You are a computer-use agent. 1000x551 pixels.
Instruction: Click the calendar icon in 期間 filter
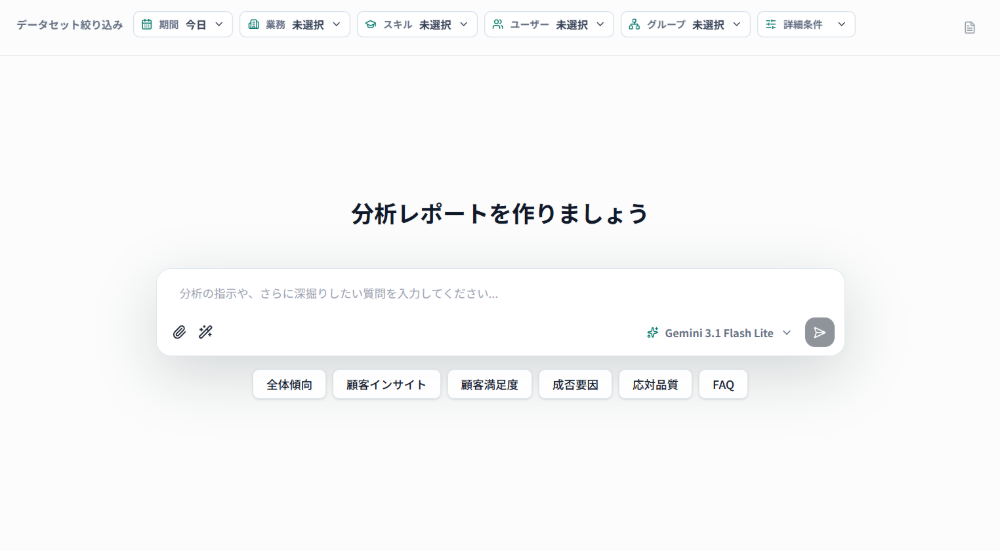click(x=147, y=24)
